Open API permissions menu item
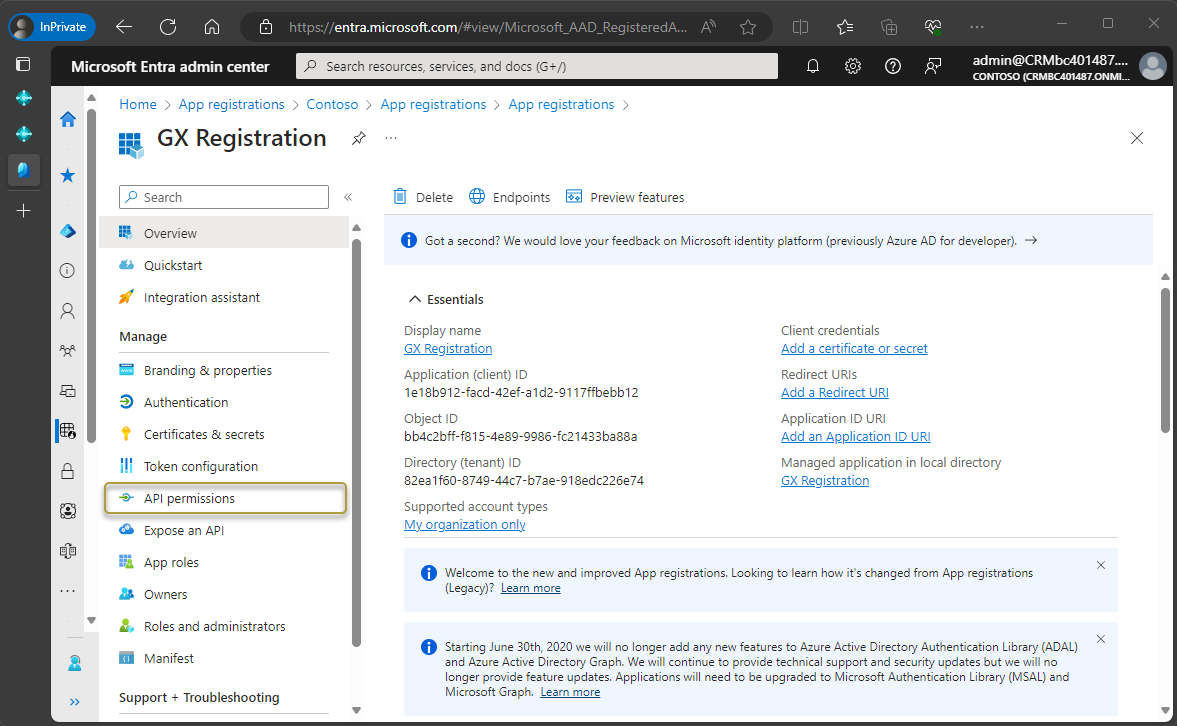1177x726 pixels. click(189, 498)
